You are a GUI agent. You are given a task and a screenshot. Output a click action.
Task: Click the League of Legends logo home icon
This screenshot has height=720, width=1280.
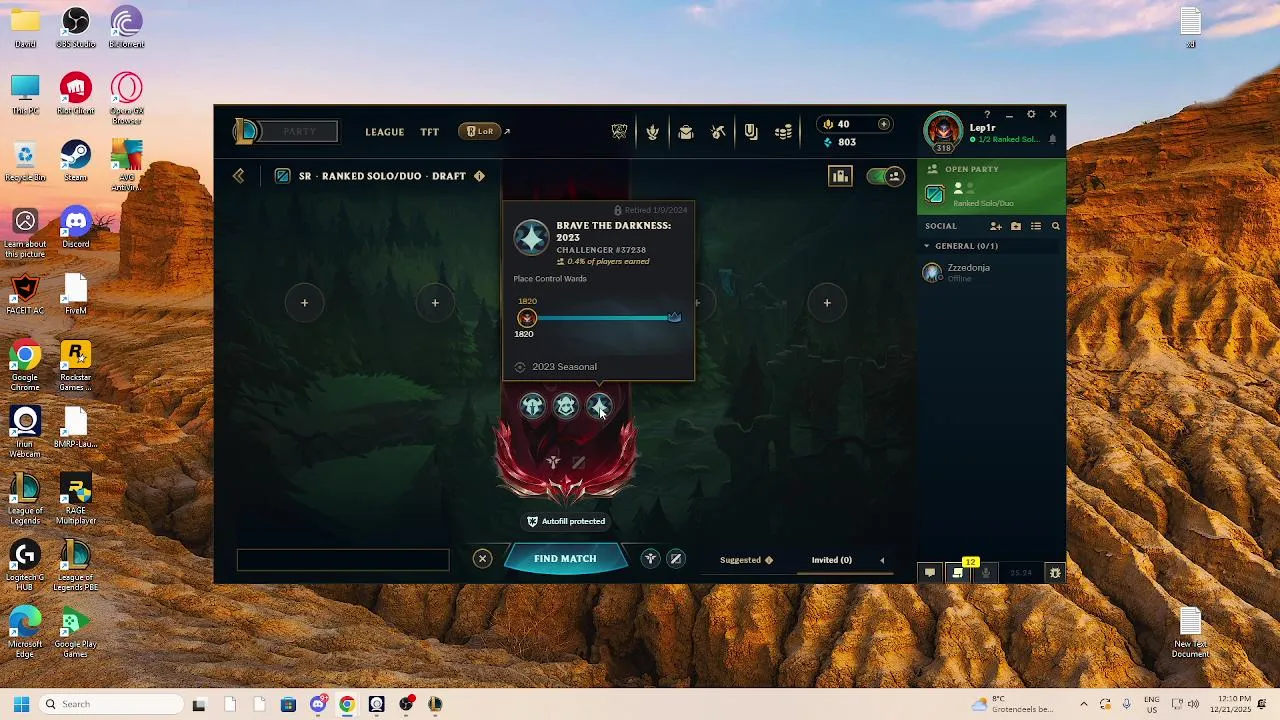(x=246, y=131)
